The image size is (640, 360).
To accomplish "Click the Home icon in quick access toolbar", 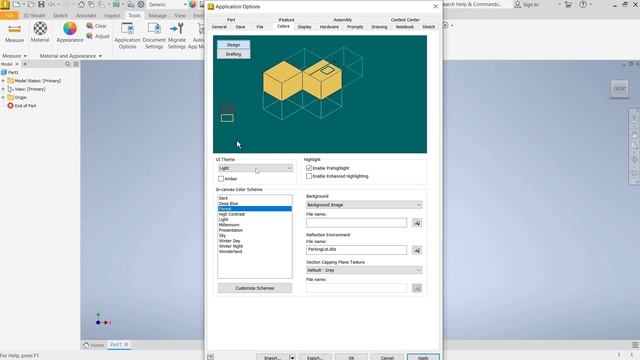I will 81,4.
